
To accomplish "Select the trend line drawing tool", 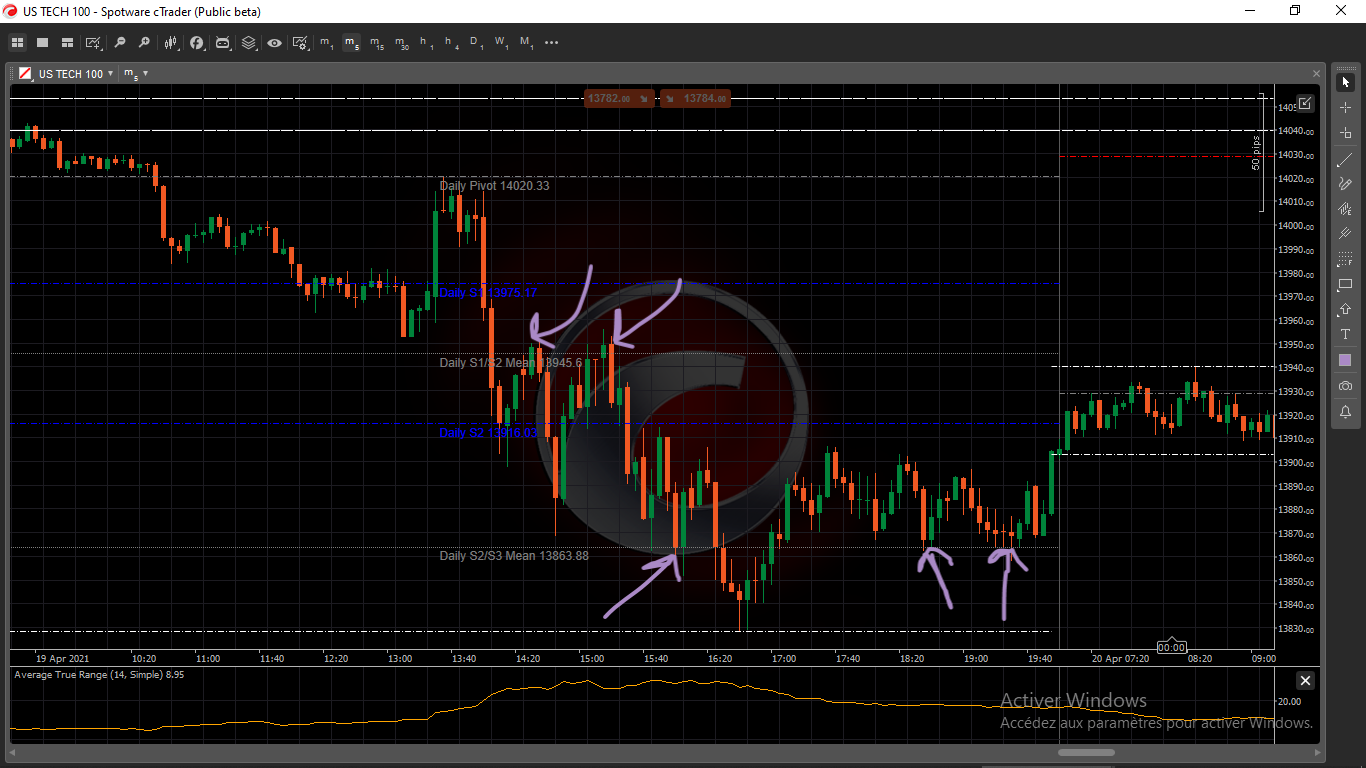I will (1345, 160).
